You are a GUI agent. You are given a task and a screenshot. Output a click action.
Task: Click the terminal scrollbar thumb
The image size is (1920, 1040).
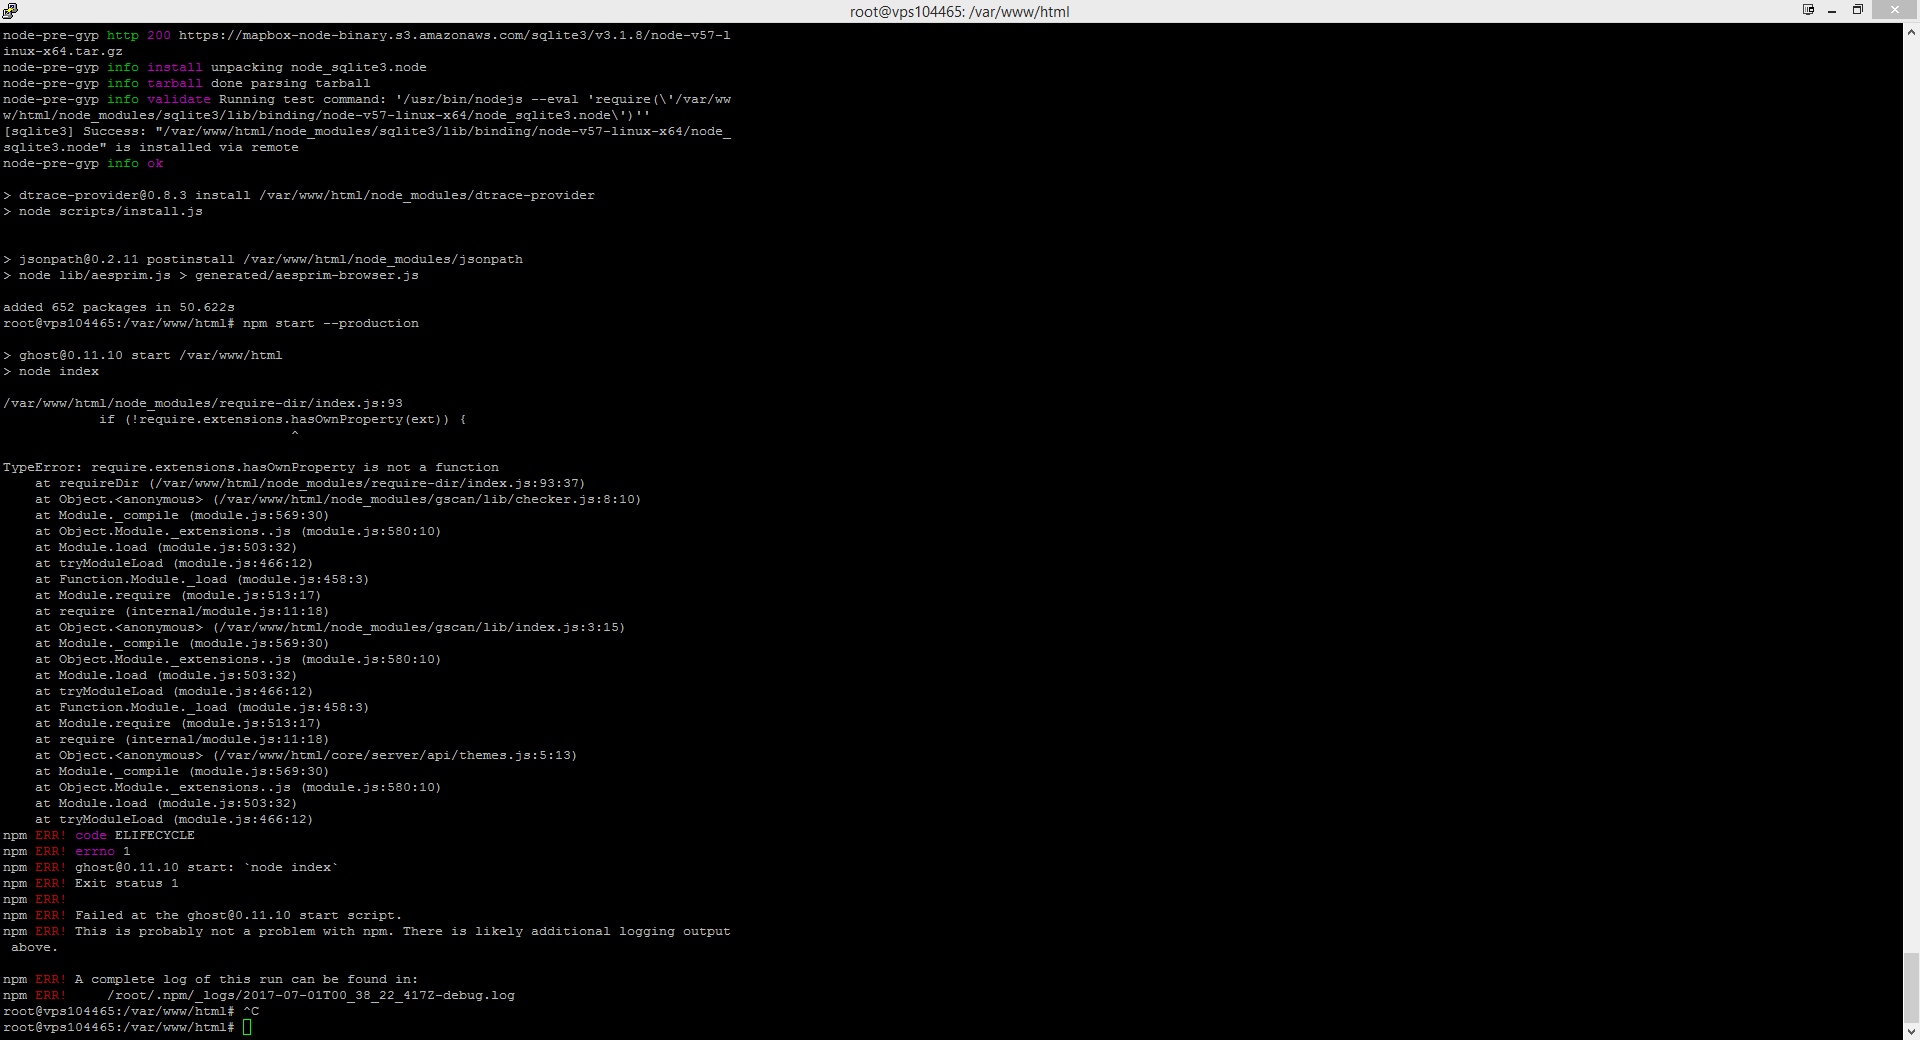1911,987
